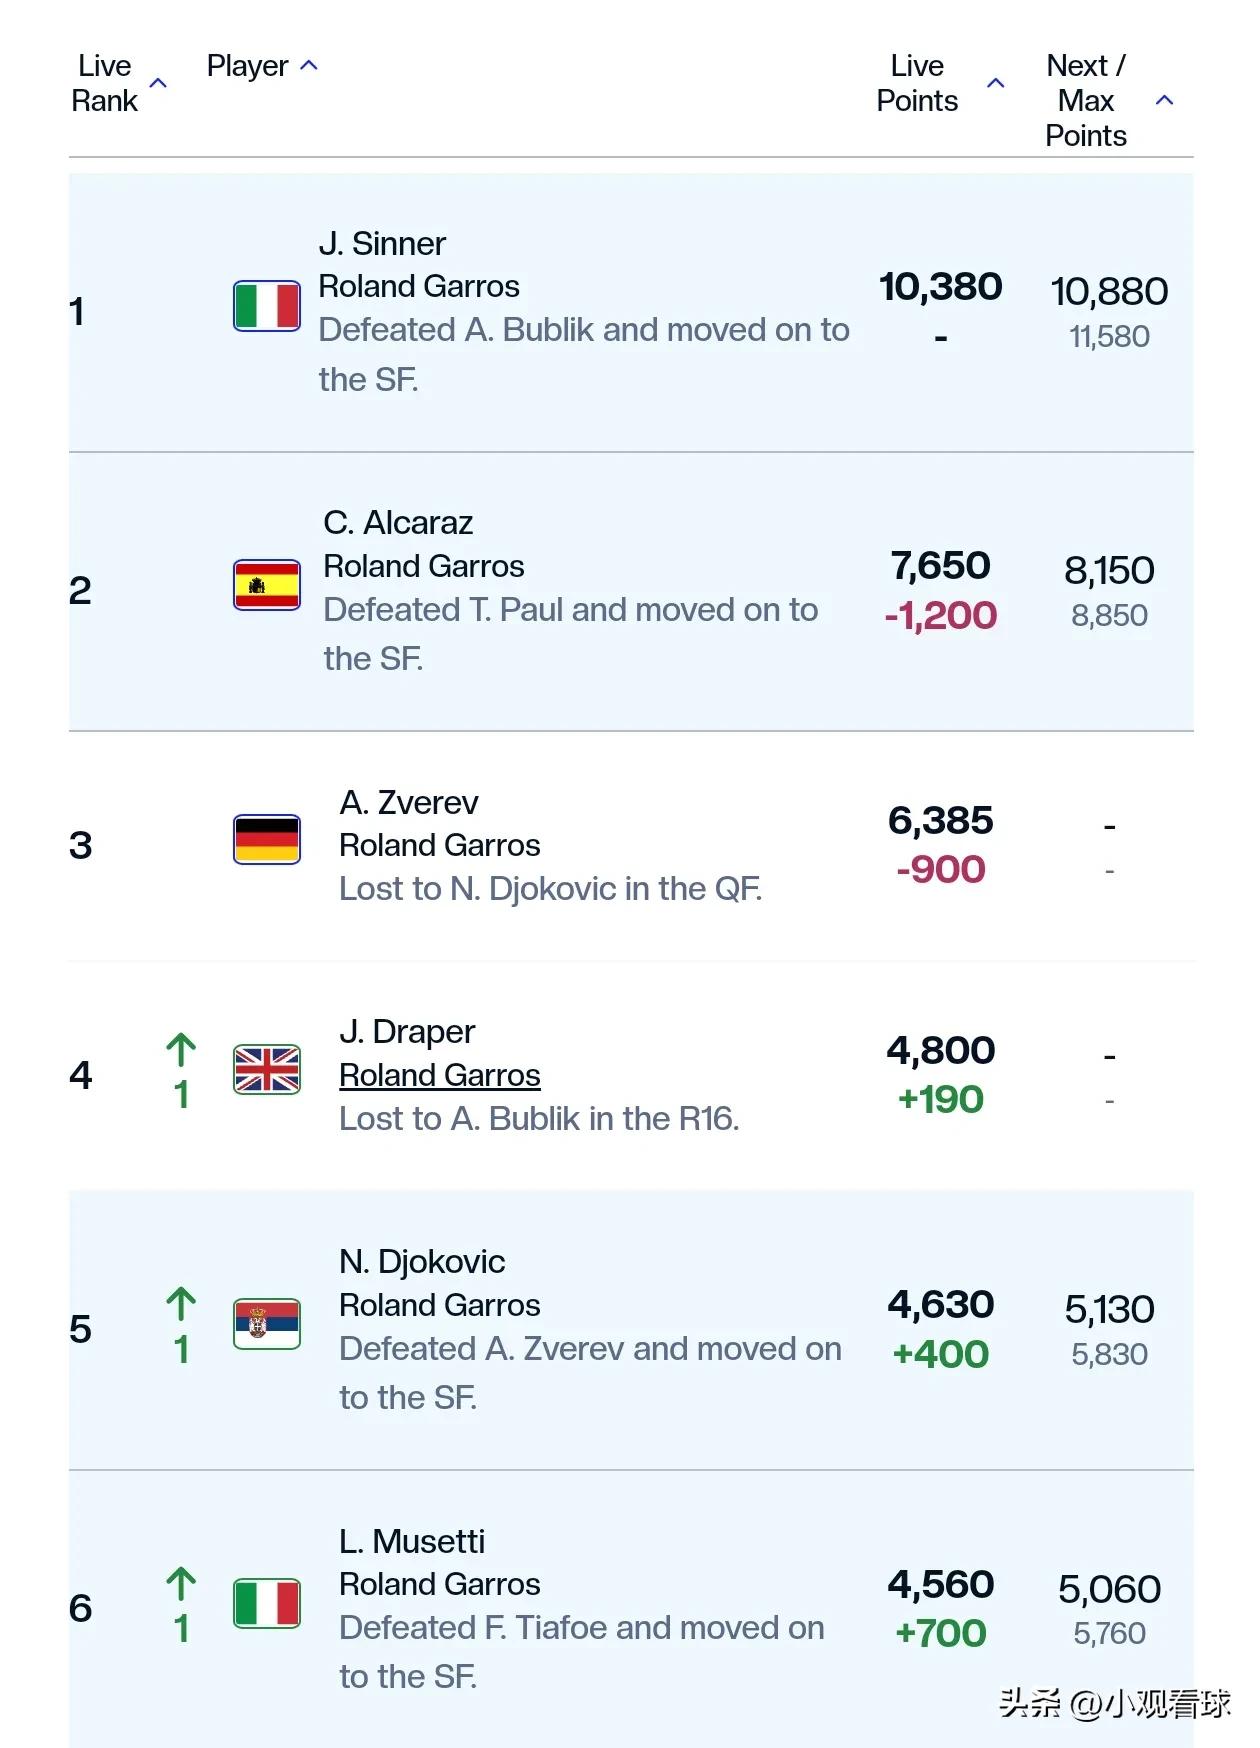The height and width of the screenshot is (1748, 1260).
Task: Open C. Alcaraz player name
Action: [x=398, y=522]
